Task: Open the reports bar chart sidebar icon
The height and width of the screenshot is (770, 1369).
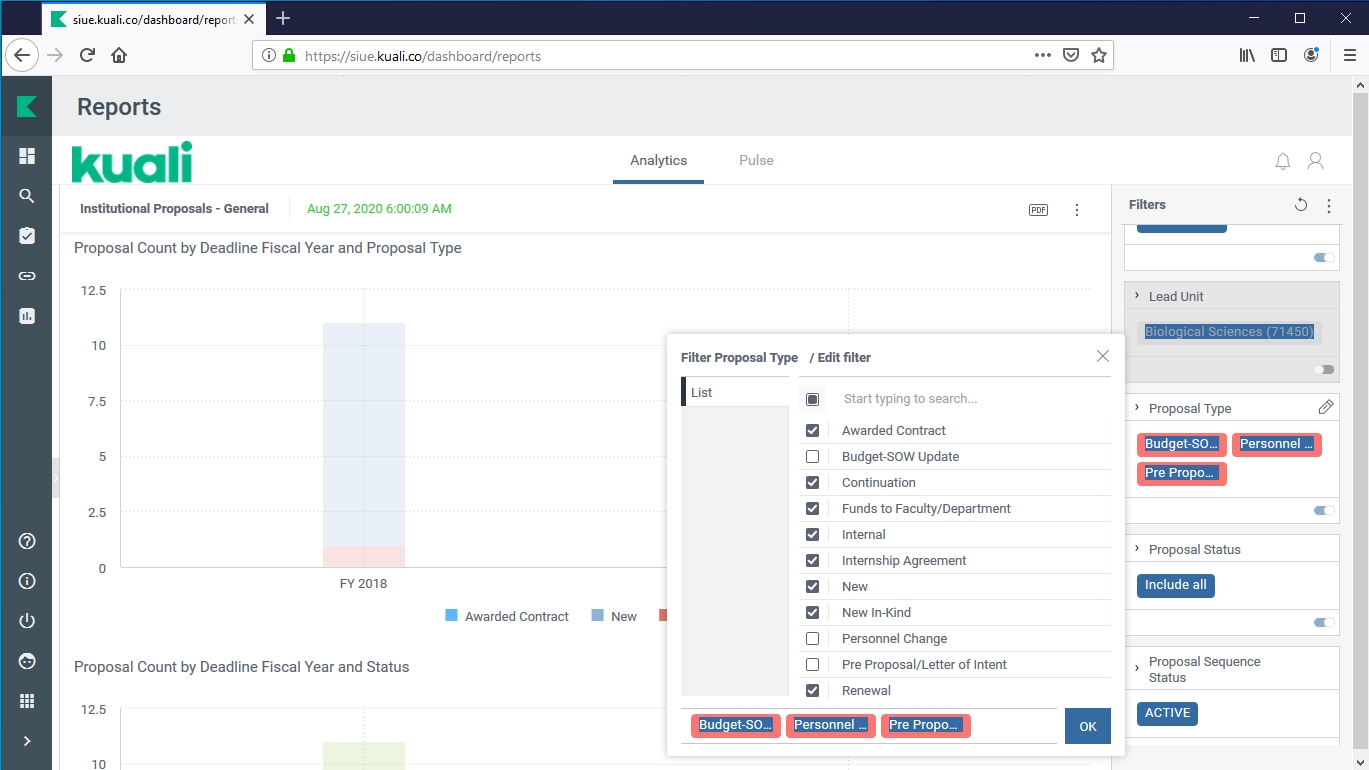Action: (27, 316)
